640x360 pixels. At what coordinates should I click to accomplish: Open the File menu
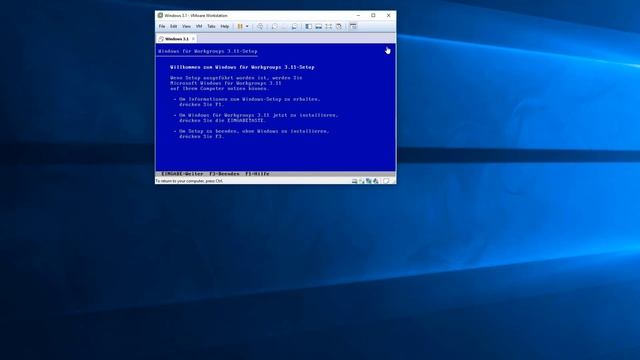pos(162,27)
